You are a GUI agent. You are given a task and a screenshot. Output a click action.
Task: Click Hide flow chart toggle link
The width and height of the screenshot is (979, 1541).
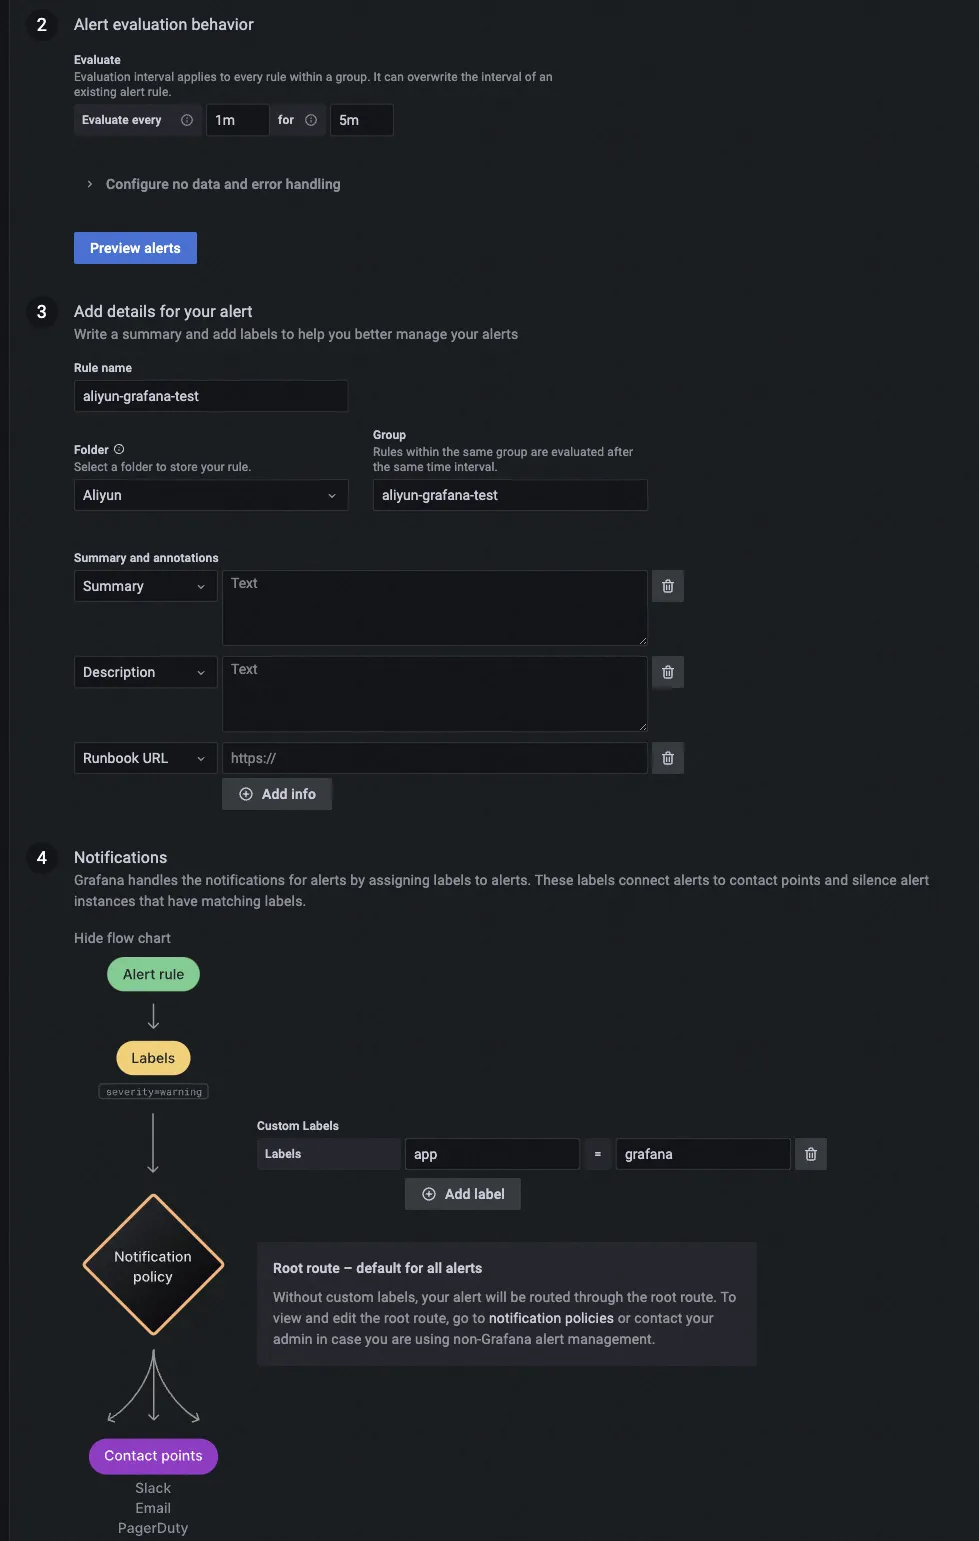click(x=122, y=938)
